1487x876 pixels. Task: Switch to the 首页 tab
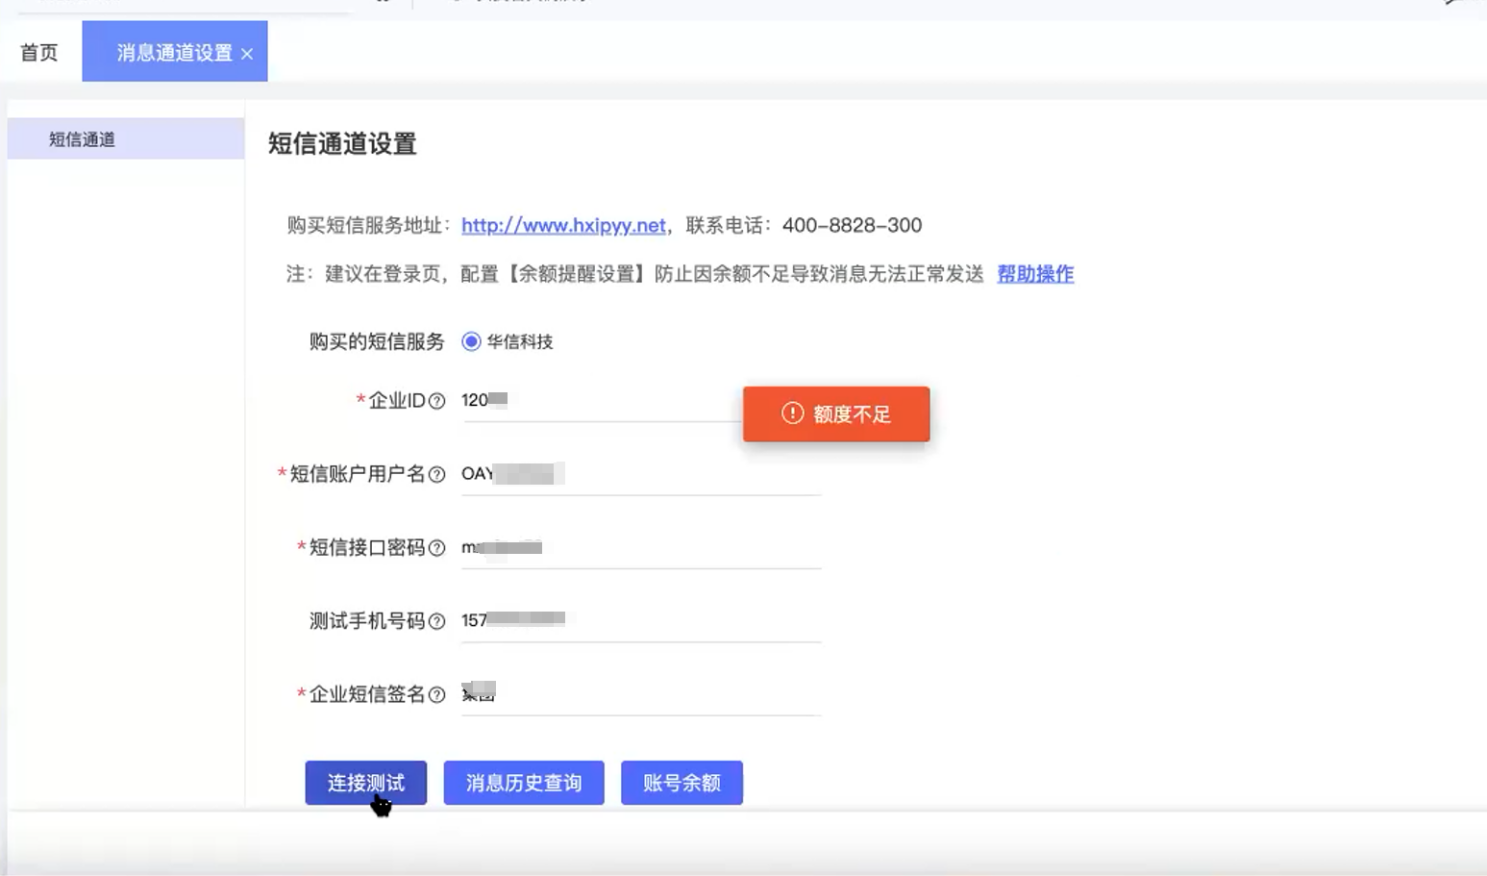coord(40,53)
